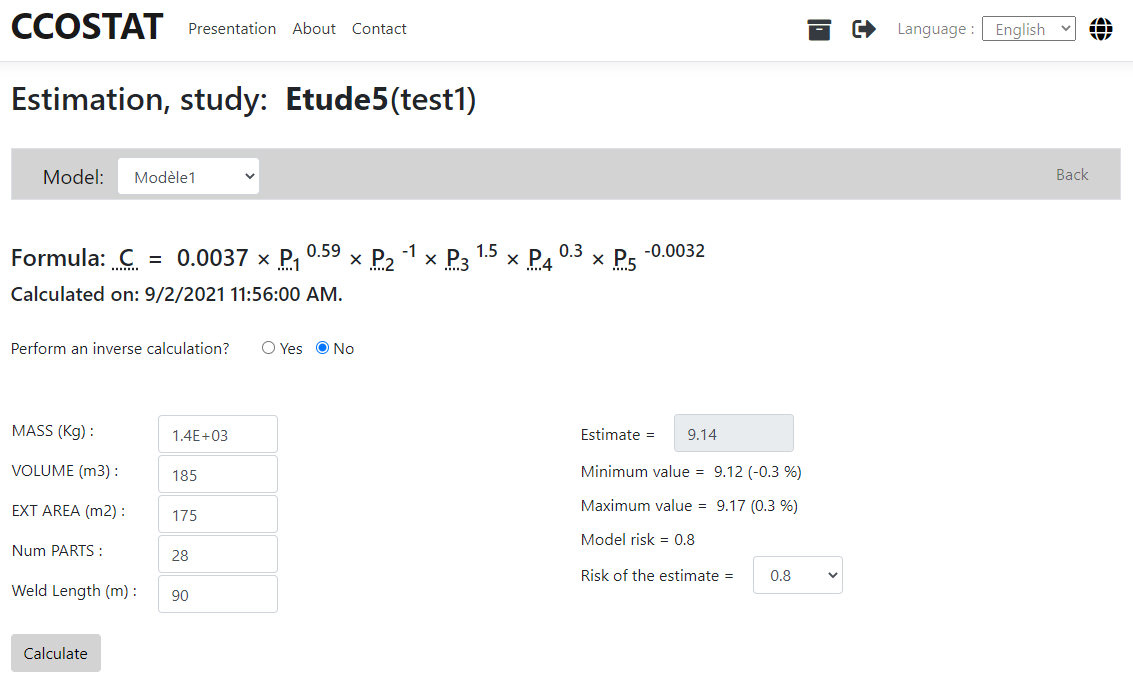Click the CCOSTAT logo
Image resolution: width=1133 pixels, height=682 pixels.
(87, 28)
